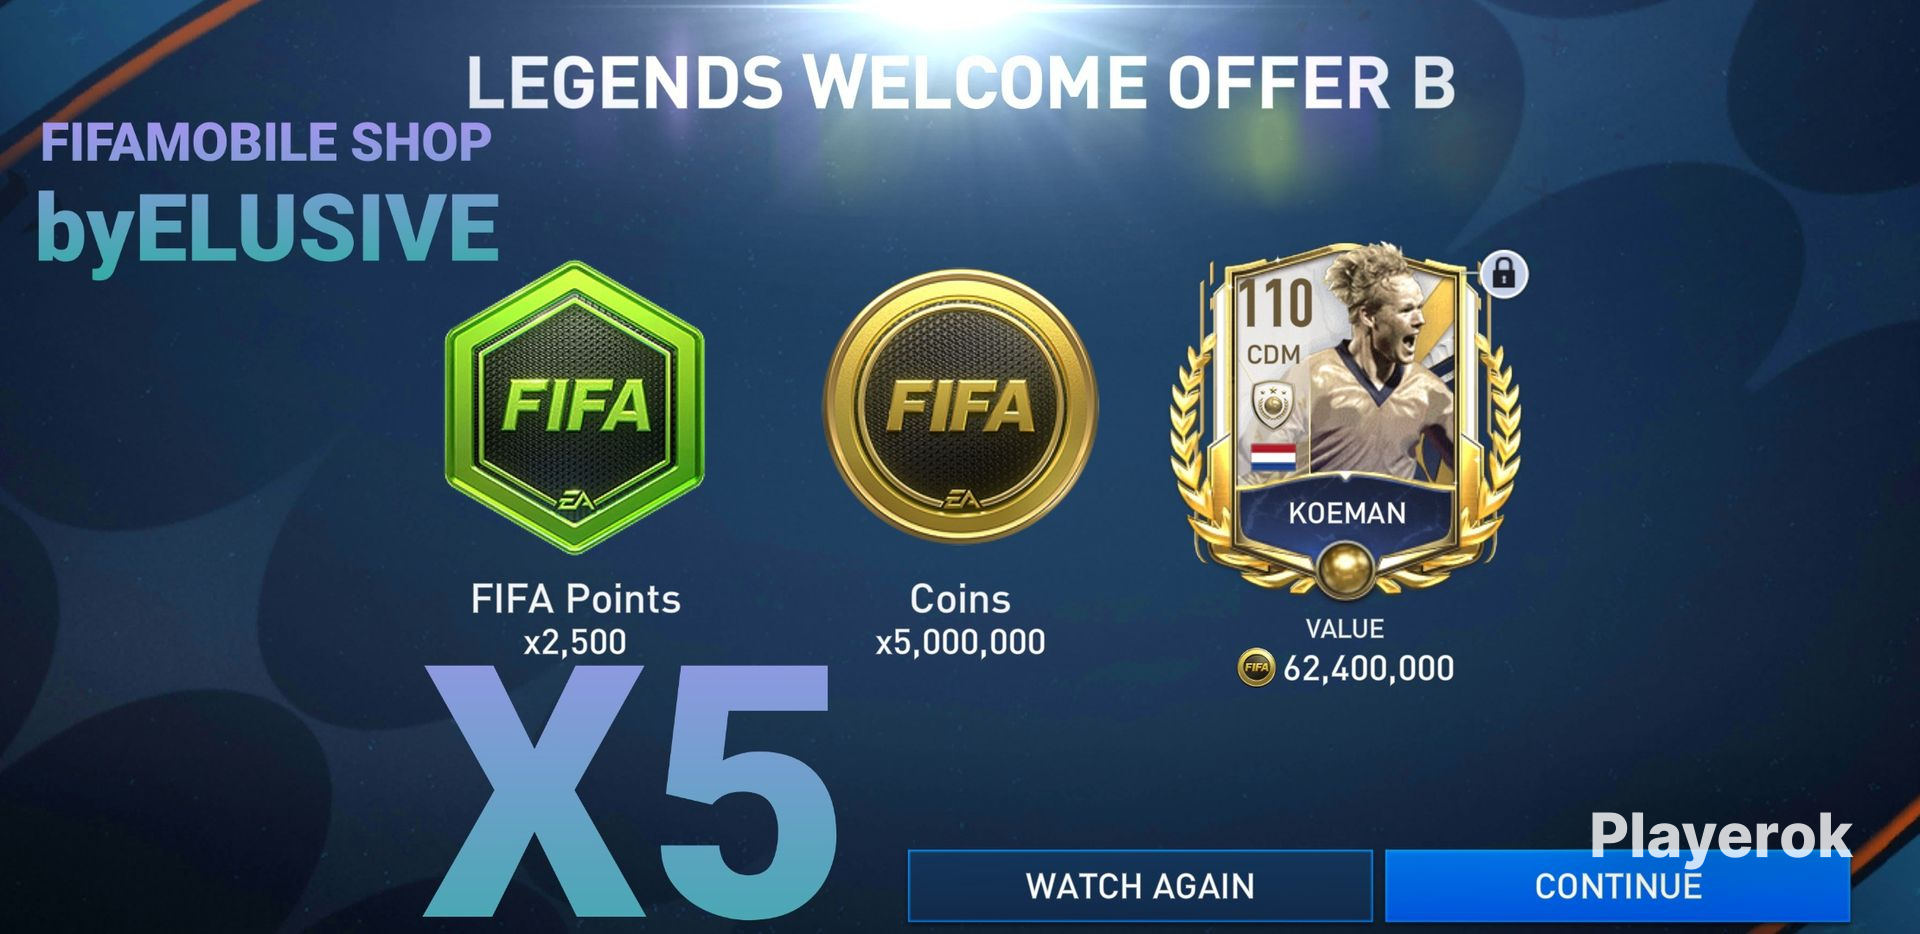The width and height of the screenshot is (1920, 934).
Task: Click the Playerok watermark text
Action: pyautogui.click(x=1721, y=837)
